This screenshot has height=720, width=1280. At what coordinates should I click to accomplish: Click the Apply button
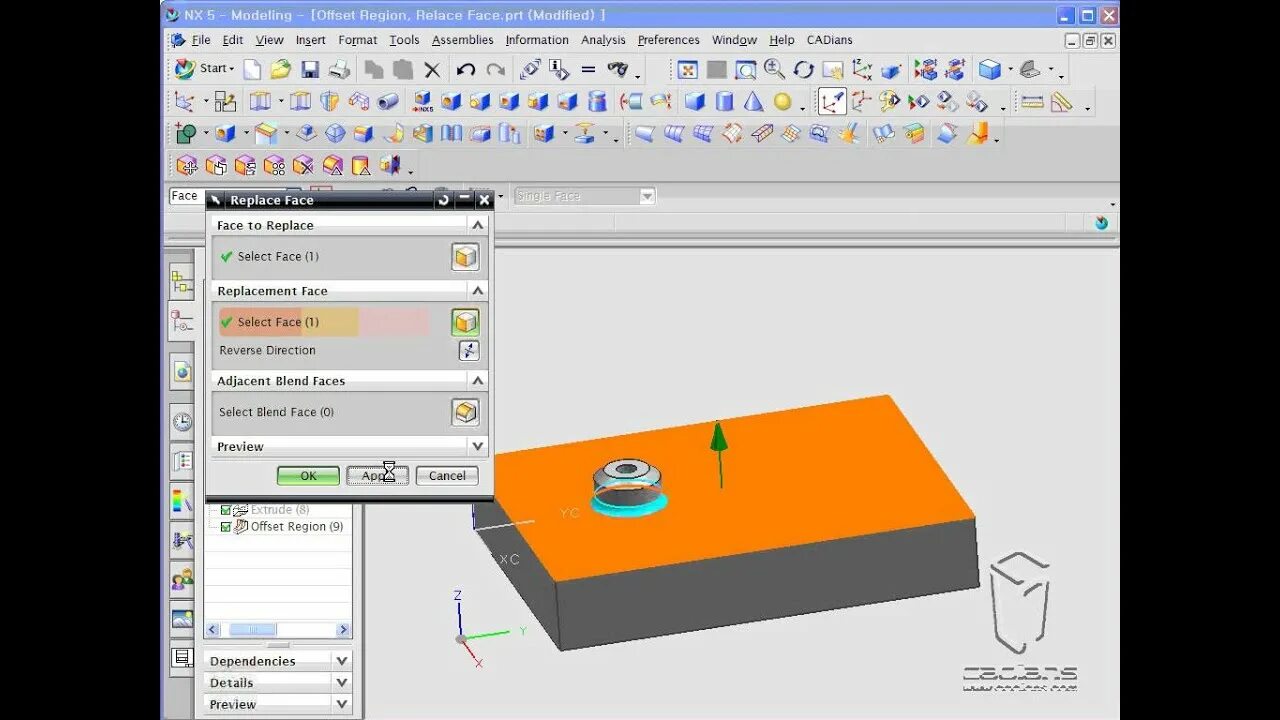pyautogui.click(x=377, y=476)
